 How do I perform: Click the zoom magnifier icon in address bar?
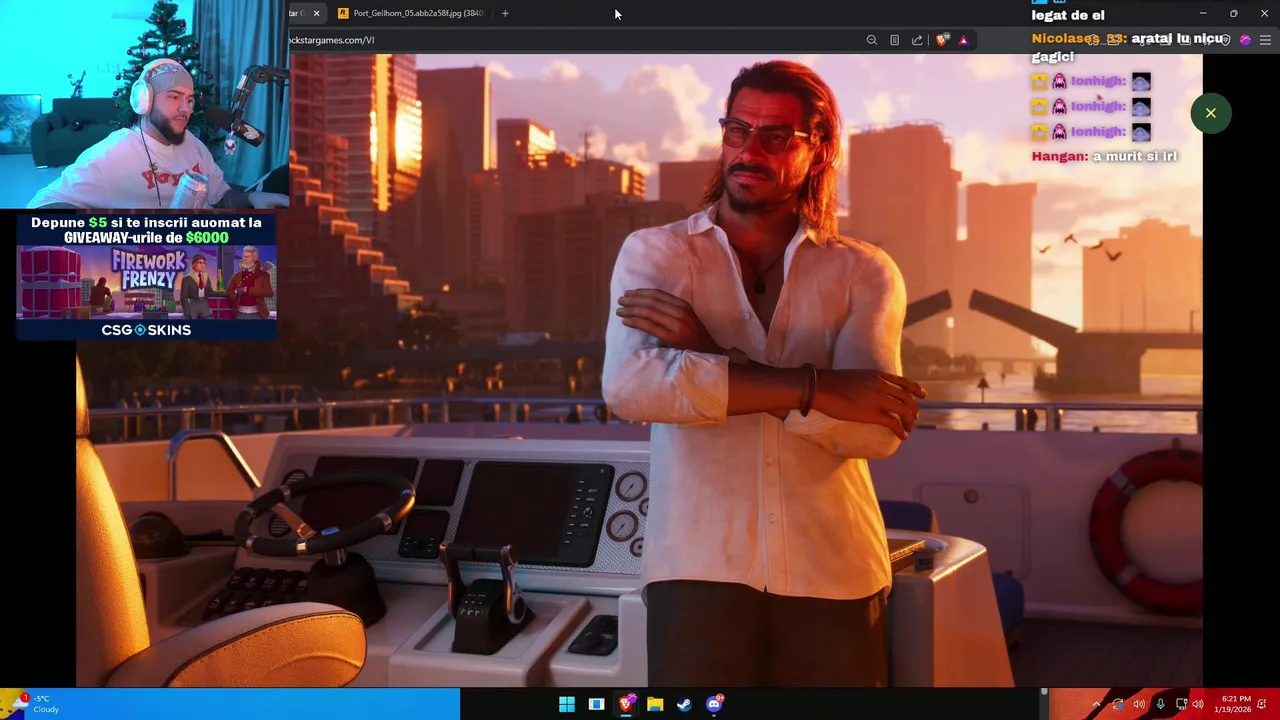click(x=871, y=40)
